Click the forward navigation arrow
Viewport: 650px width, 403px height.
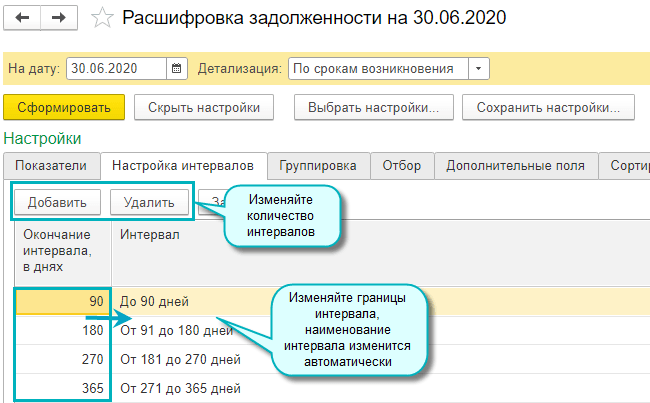[x=59, y=18]
